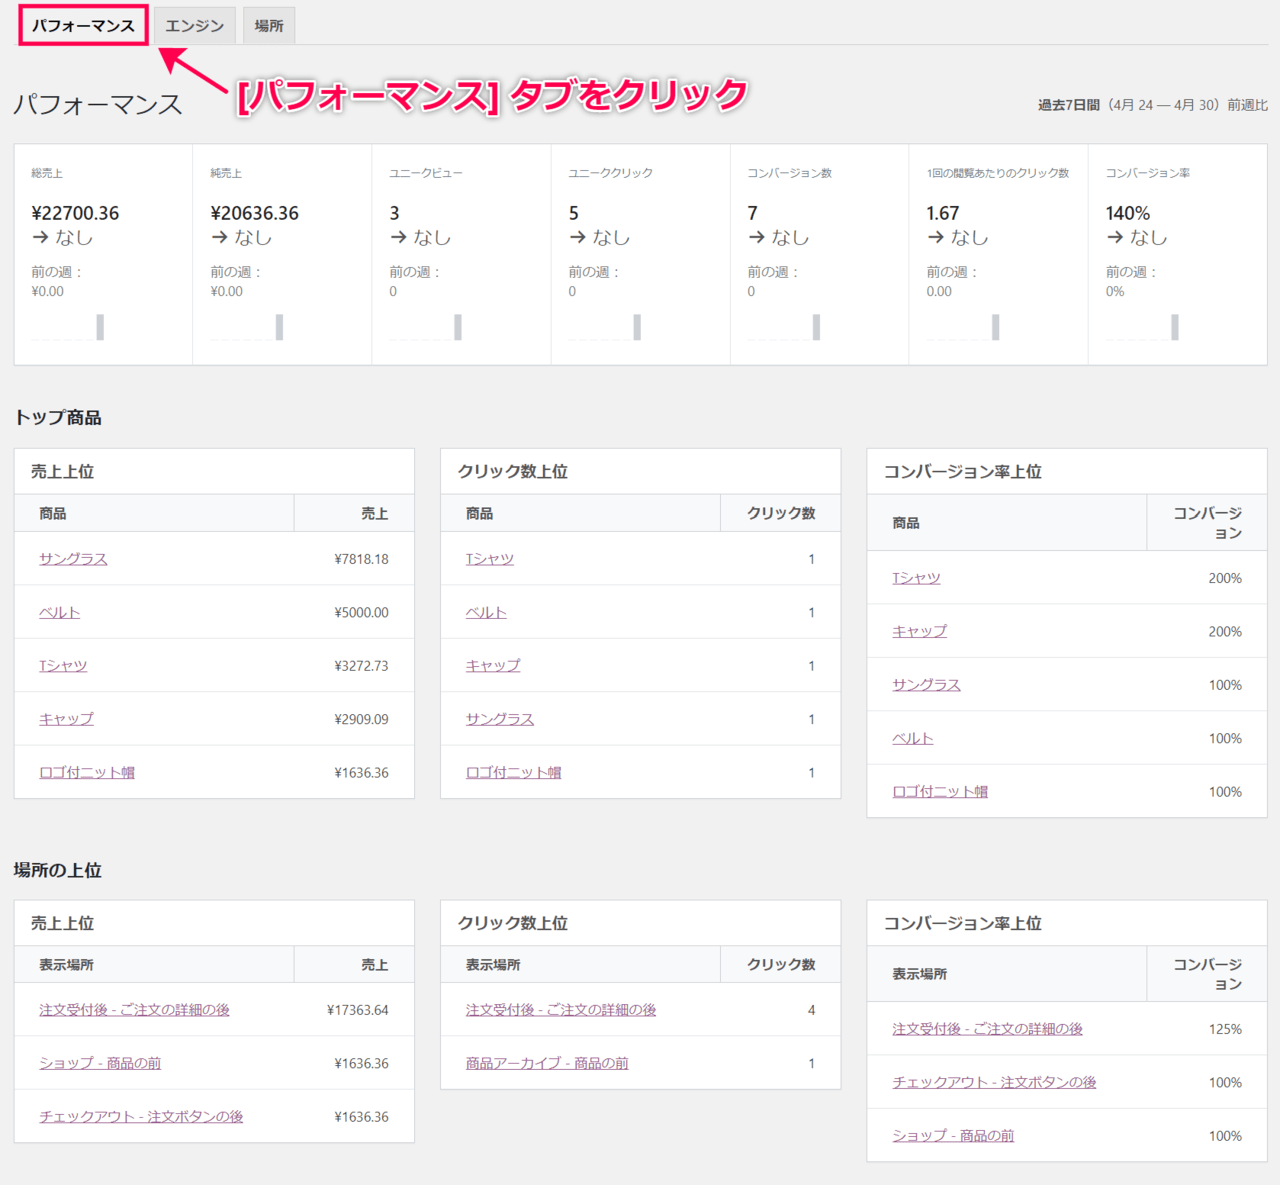Image resolution: width=1280 pixels, height=1185 pixels.
Task: Open キャップ link in コンバージョン率上位 products
Action: (x=920, y=631)
